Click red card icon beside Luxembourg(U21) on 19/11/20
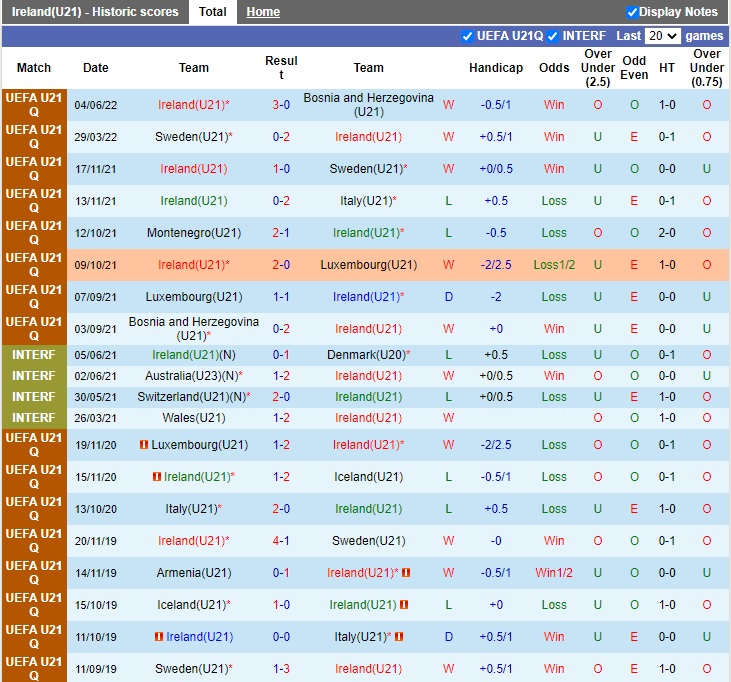 point(144,445)
